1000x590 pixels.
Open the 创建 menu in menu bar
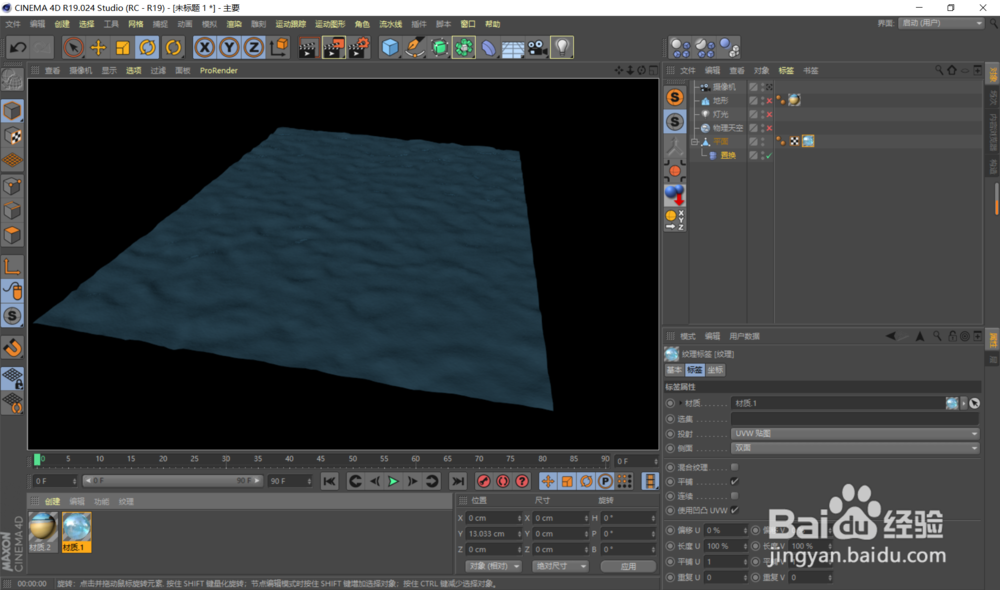pyautogui.click(x=62, y=24)
